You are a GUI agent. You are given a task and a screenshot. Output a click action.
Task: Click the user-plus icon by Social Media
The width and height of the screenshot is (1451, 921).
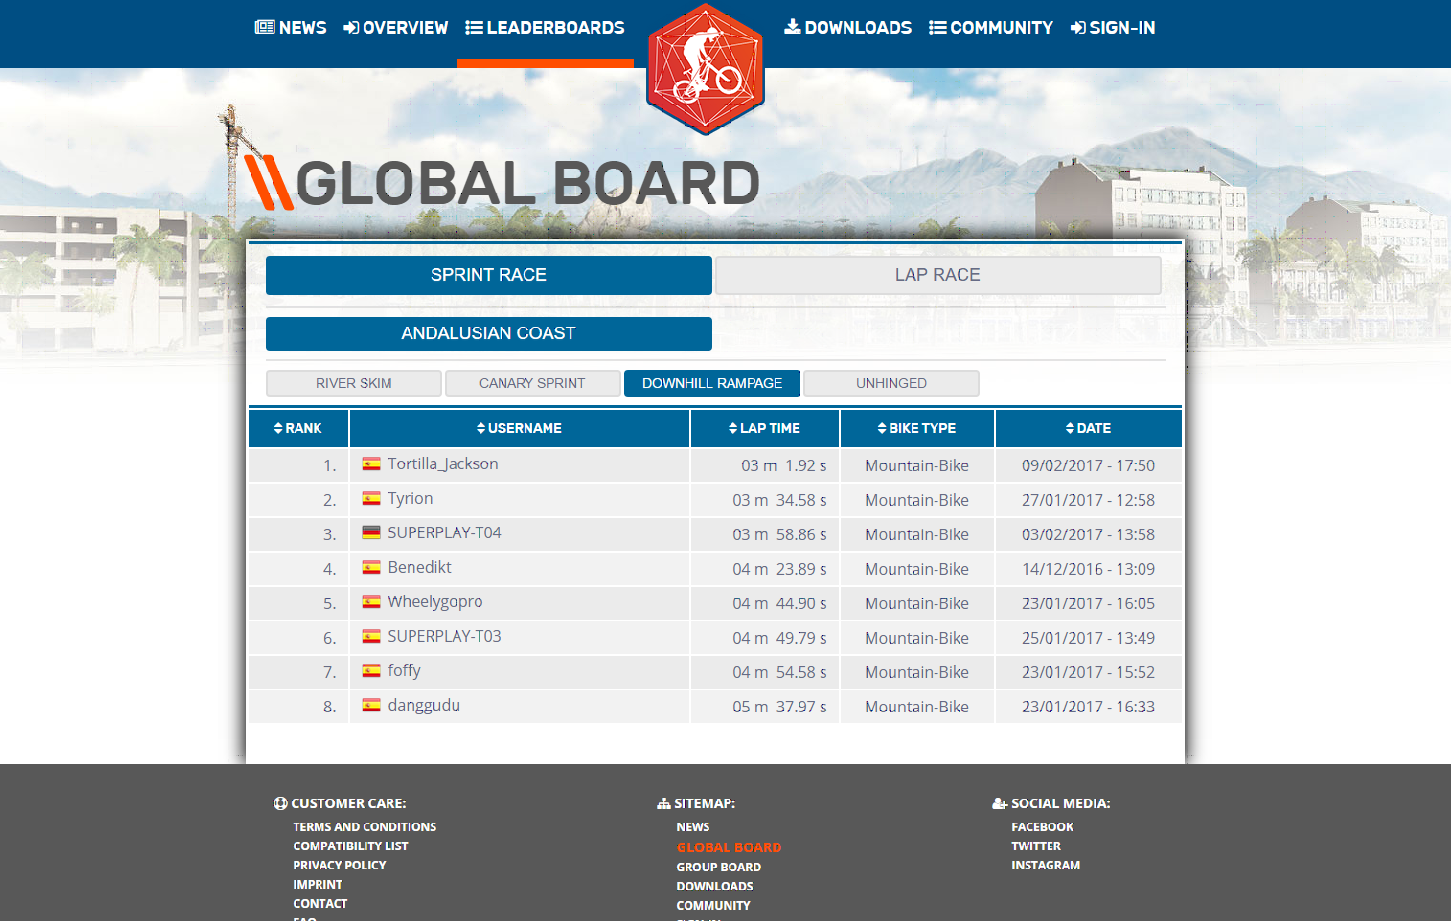pyautogui.click(x=999, y=803)
